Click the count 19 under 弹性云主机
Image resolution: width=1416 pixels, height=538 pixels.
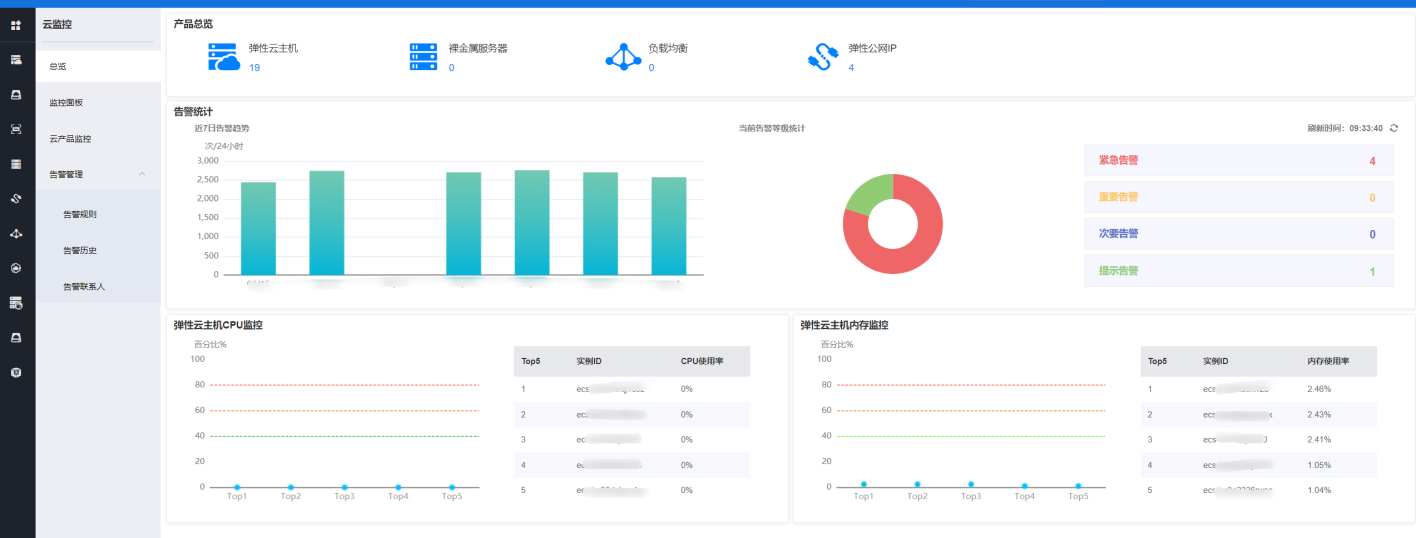click(x=254, y=68)
